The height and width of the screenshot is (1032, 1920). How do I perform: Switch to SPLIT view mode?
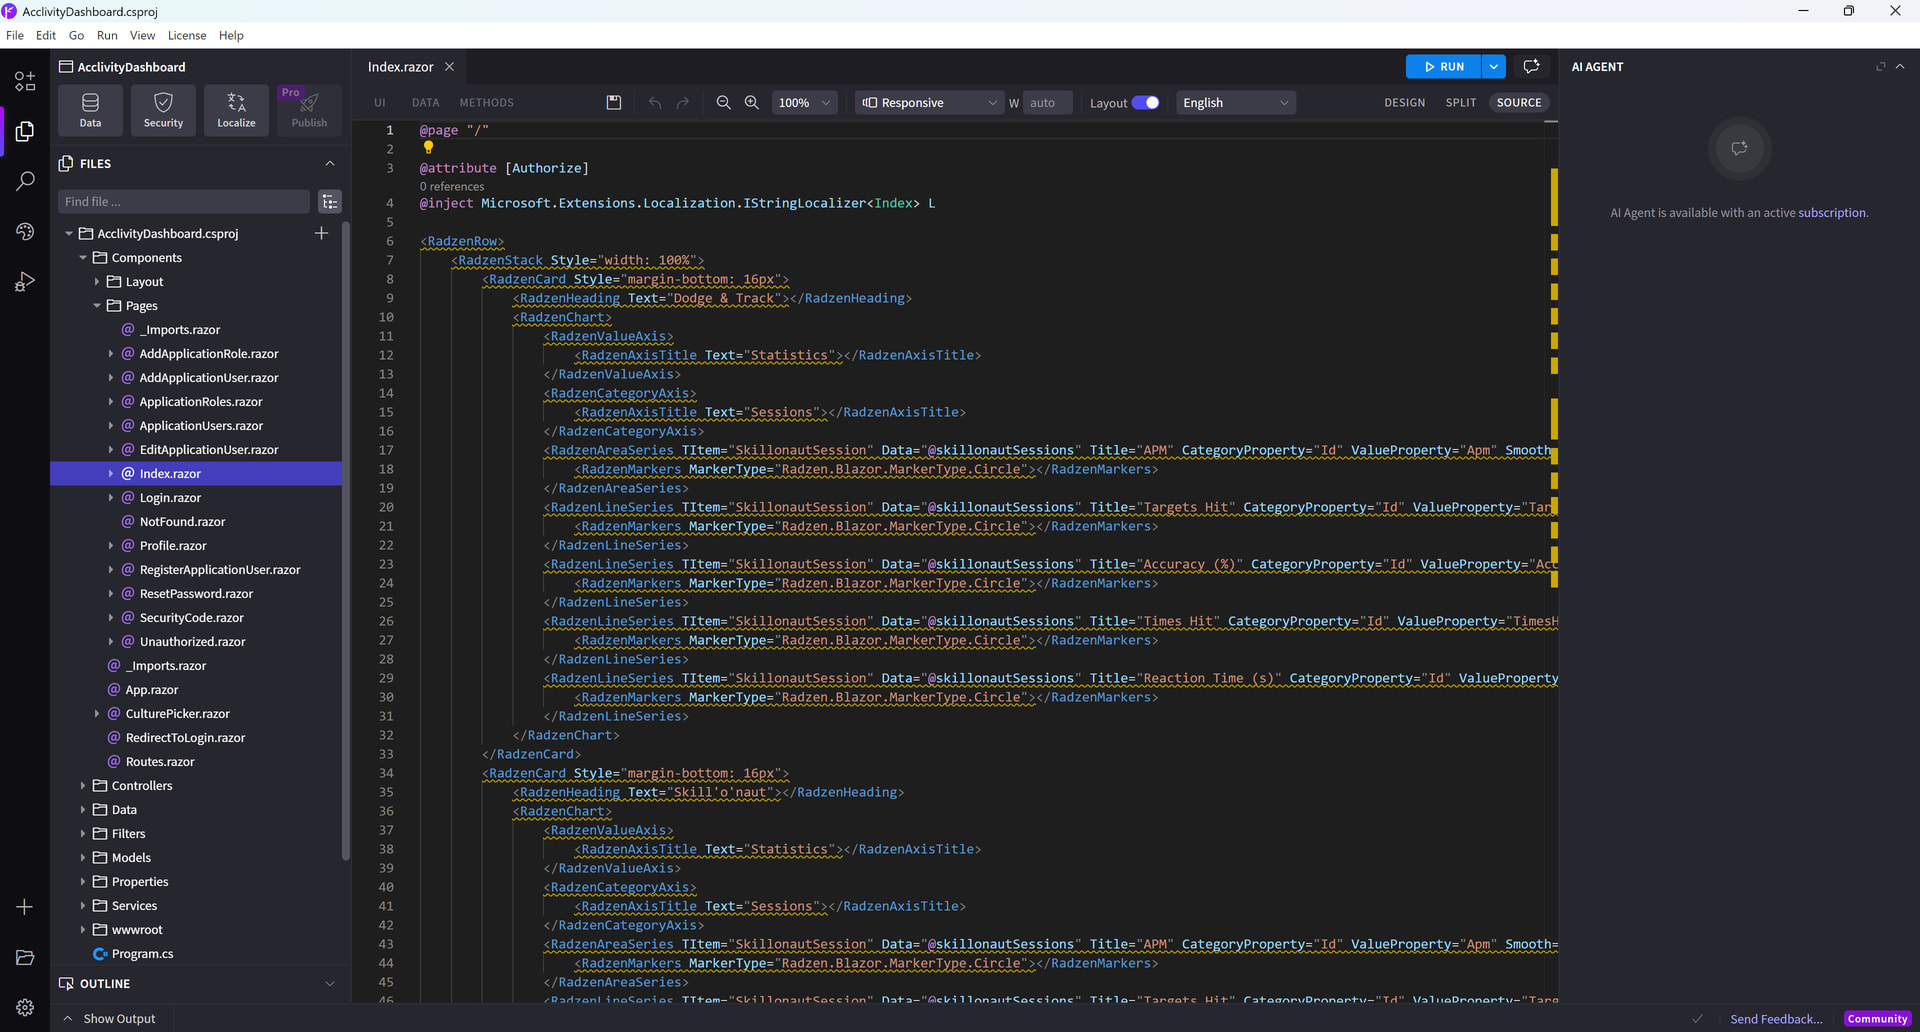1460,102
